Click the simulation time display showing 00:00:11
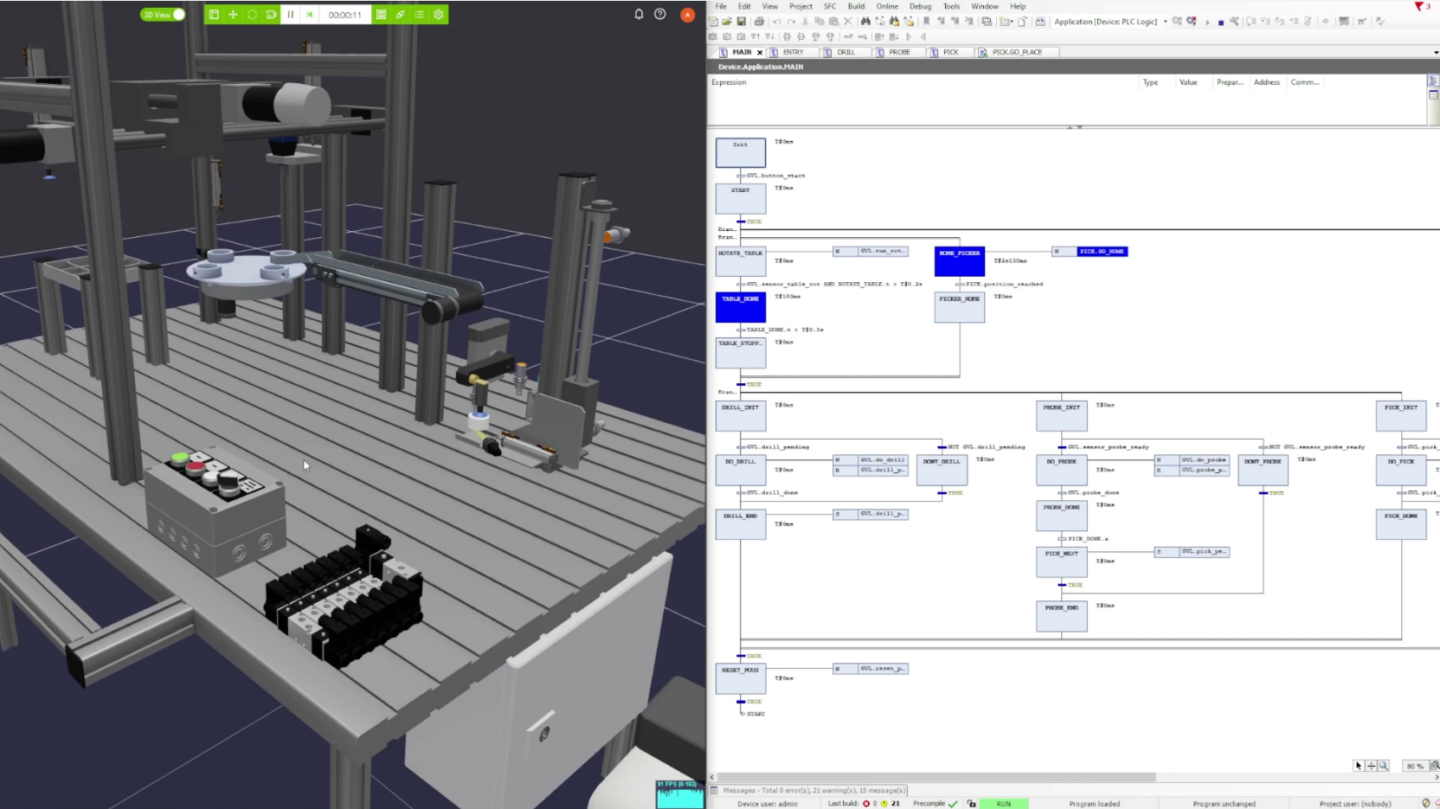Image resolution: width=1440 pixels, height=809 pixels. 343,14
